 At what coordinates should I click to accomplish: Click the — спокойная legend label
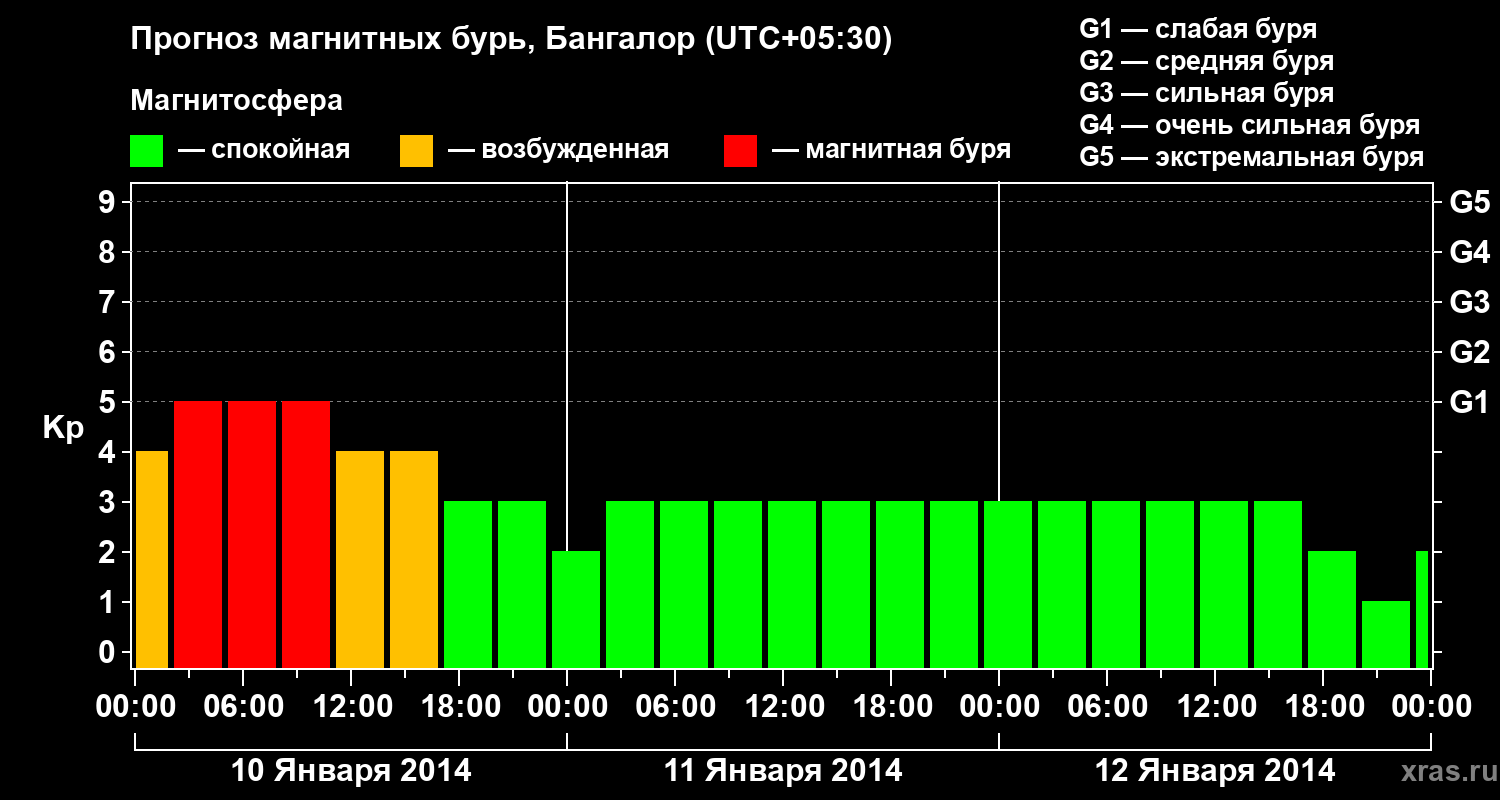click(x=264, y=150)
